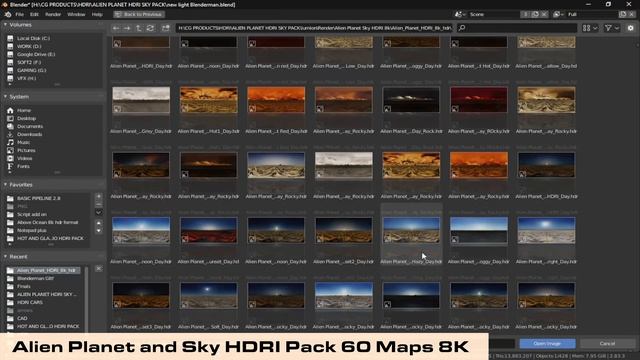The width and height of the screenshot is (640, 360).
Task: Click the file path field
Action: point(315,28)
